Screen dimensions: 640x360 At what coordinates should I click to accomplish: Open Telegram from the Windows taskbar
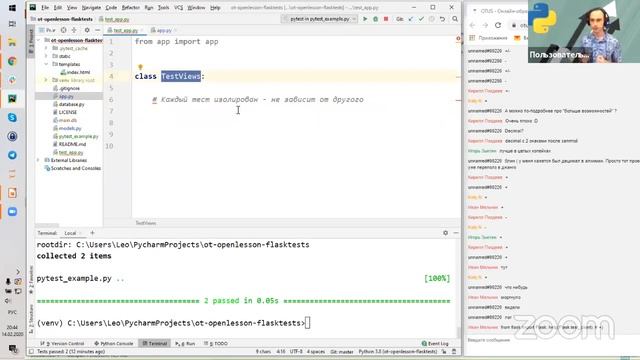pyautogui.click(x=12, y=155)
